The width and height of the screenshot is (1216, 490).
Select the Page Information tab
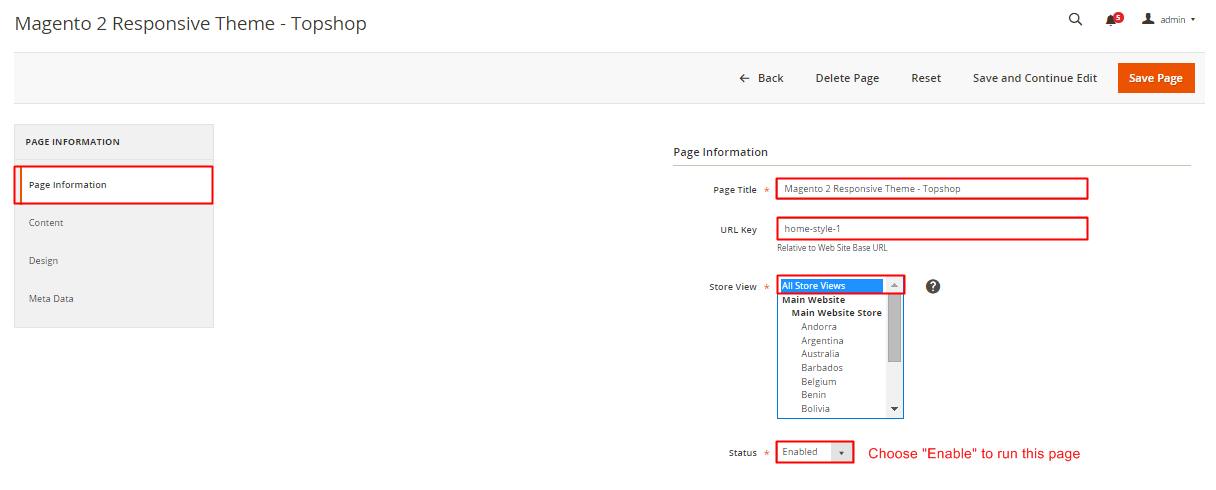pos(114,185)
